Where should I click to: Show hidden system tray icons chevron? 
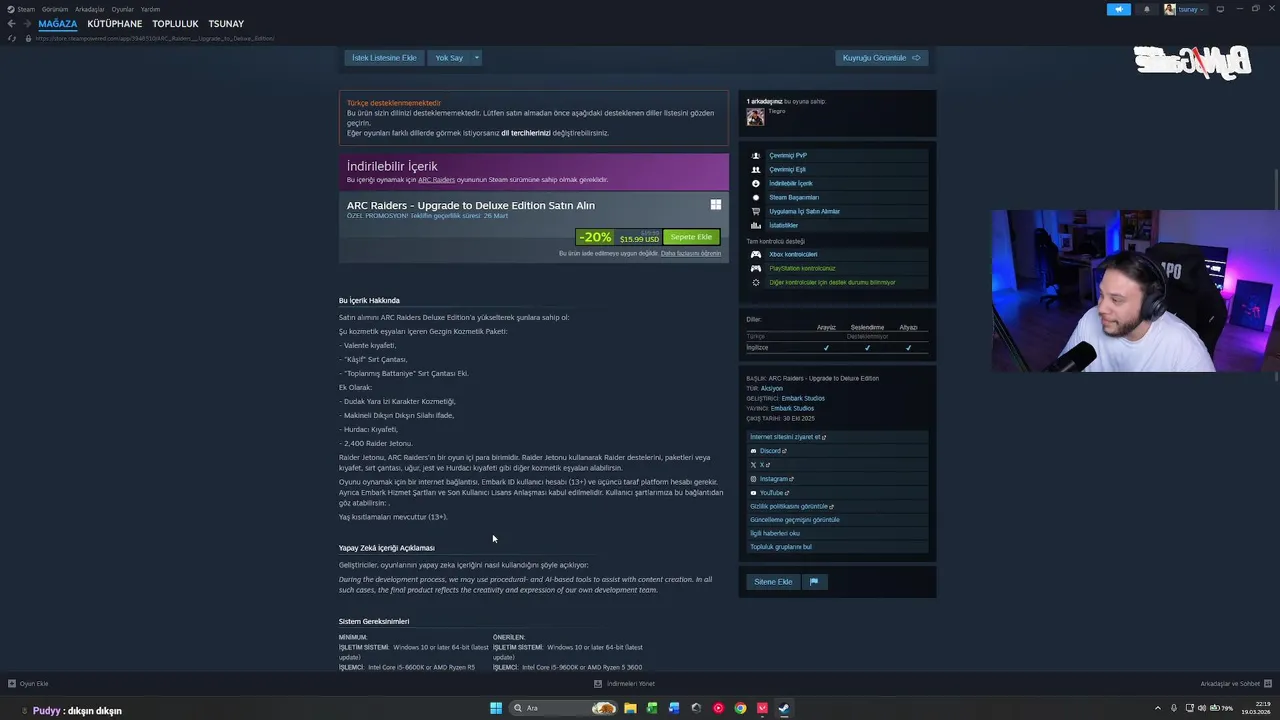[1158, 708]
